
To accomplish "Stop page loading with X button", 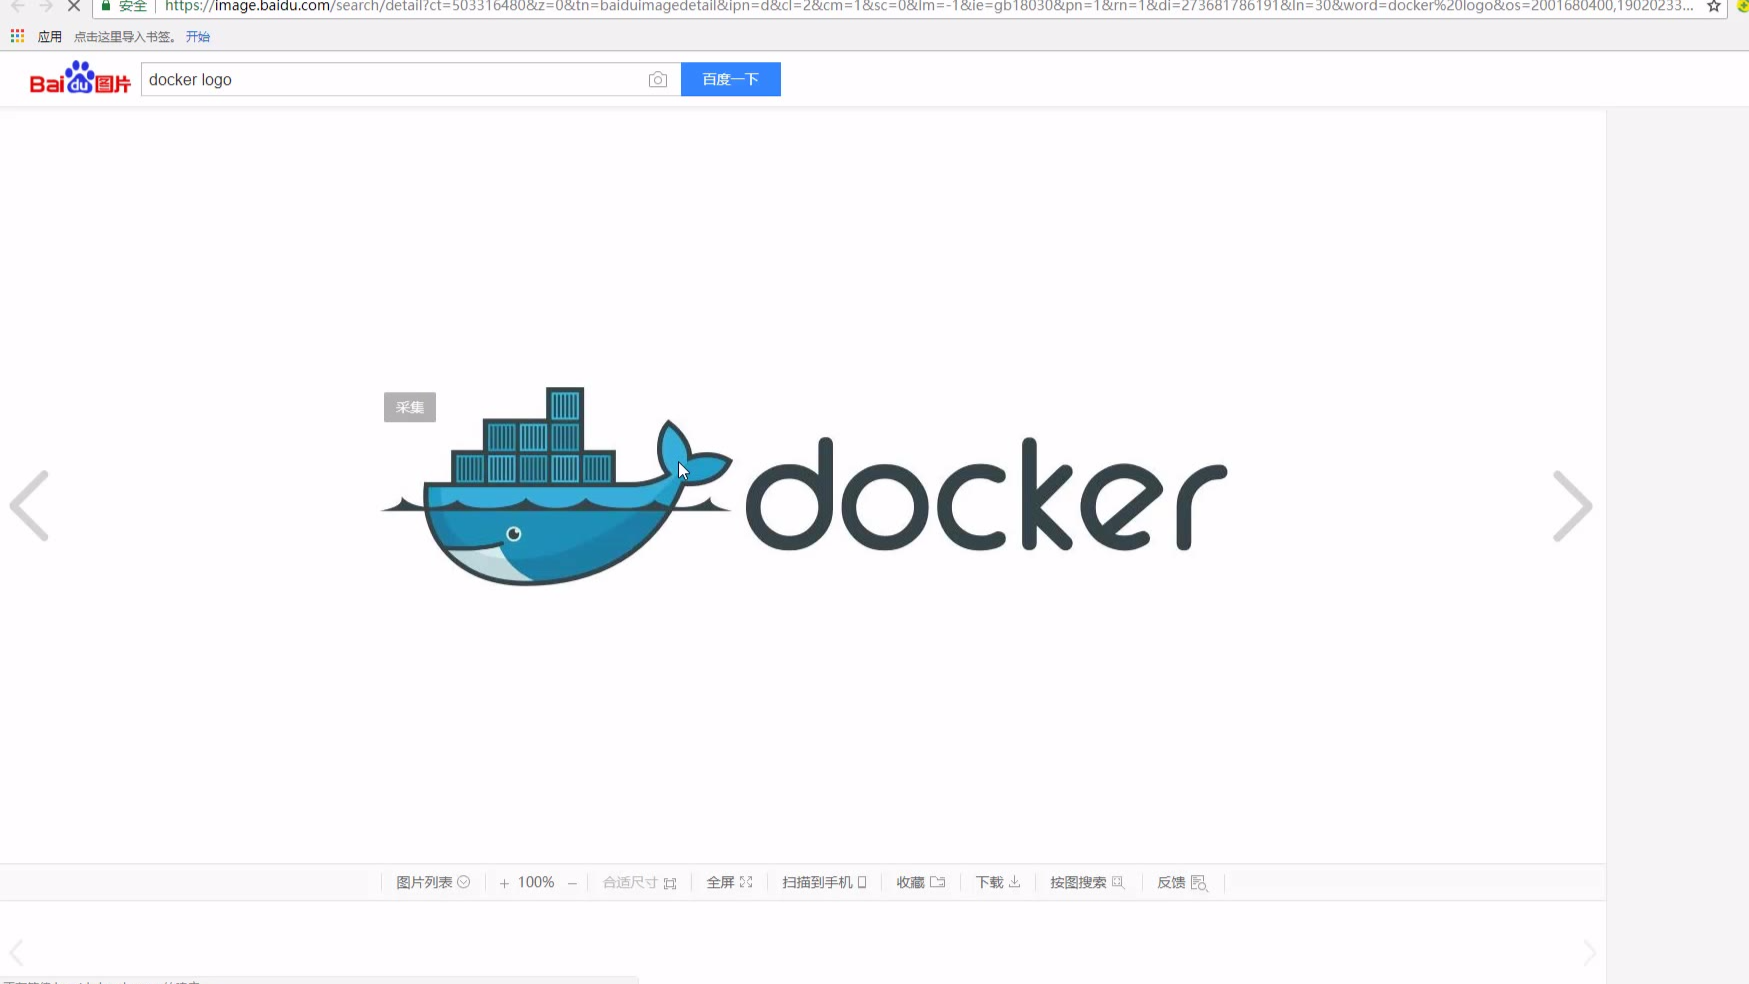I will [x=74, y=6].
